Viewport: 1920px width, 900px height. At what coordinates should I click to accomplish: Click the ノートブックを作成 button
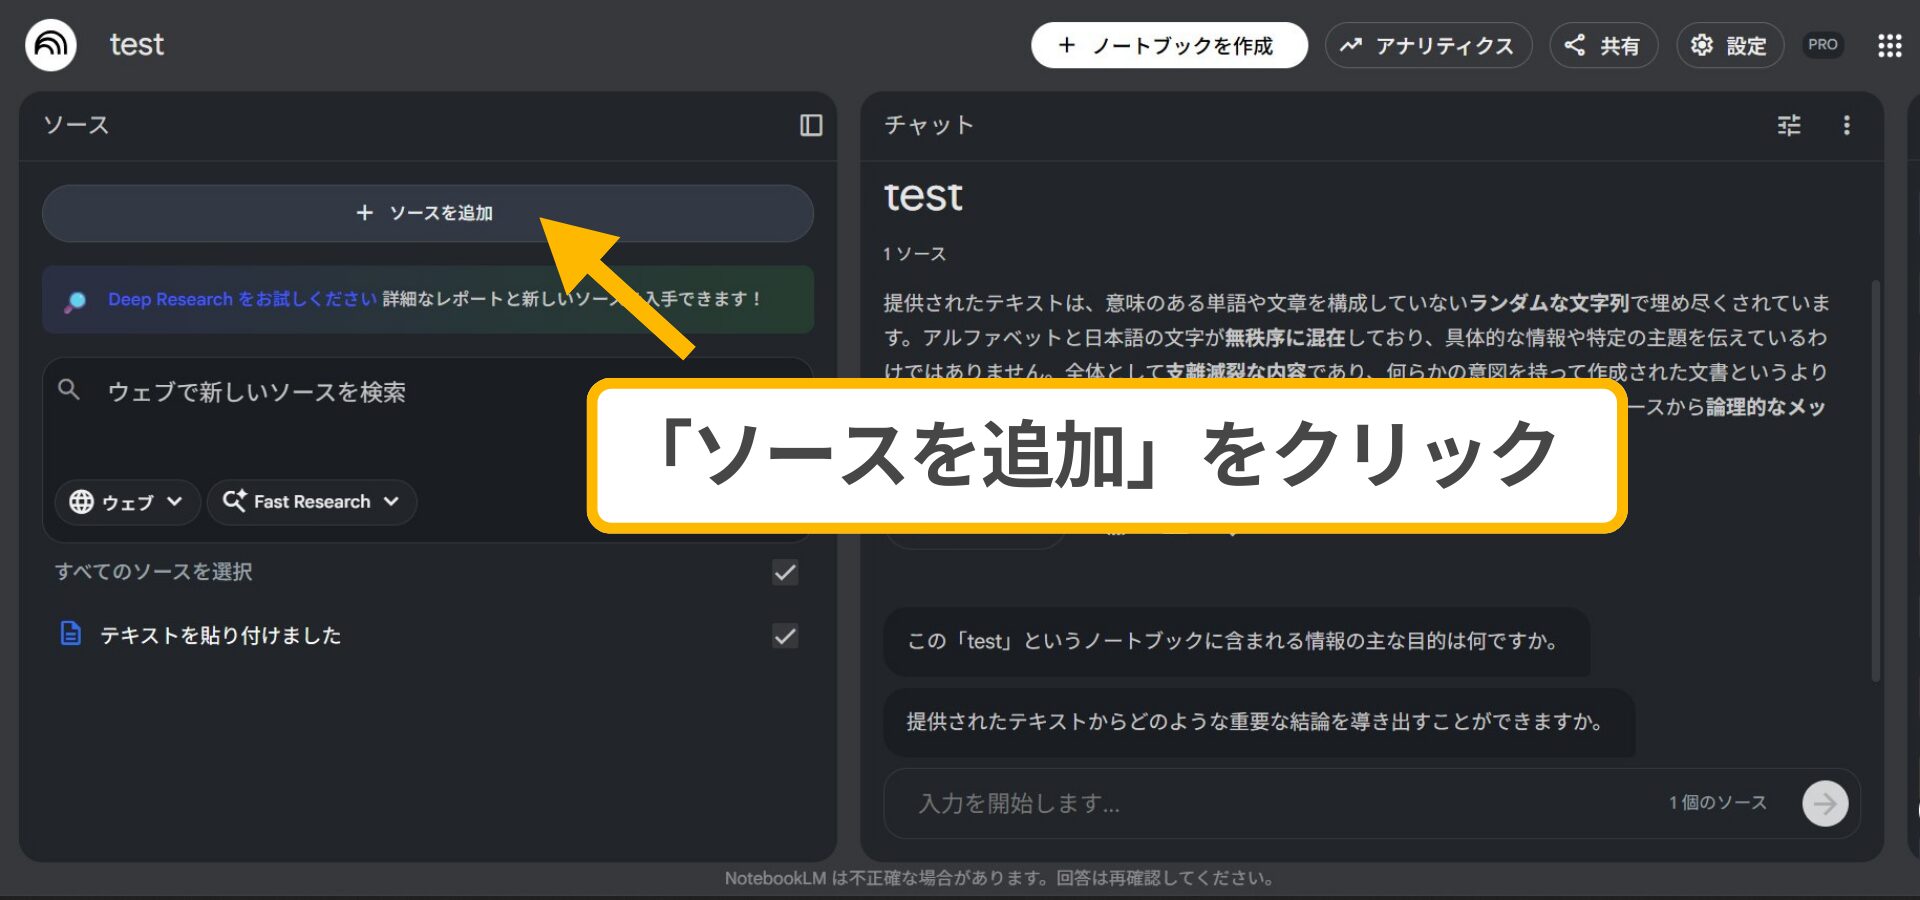point(1169,45)
